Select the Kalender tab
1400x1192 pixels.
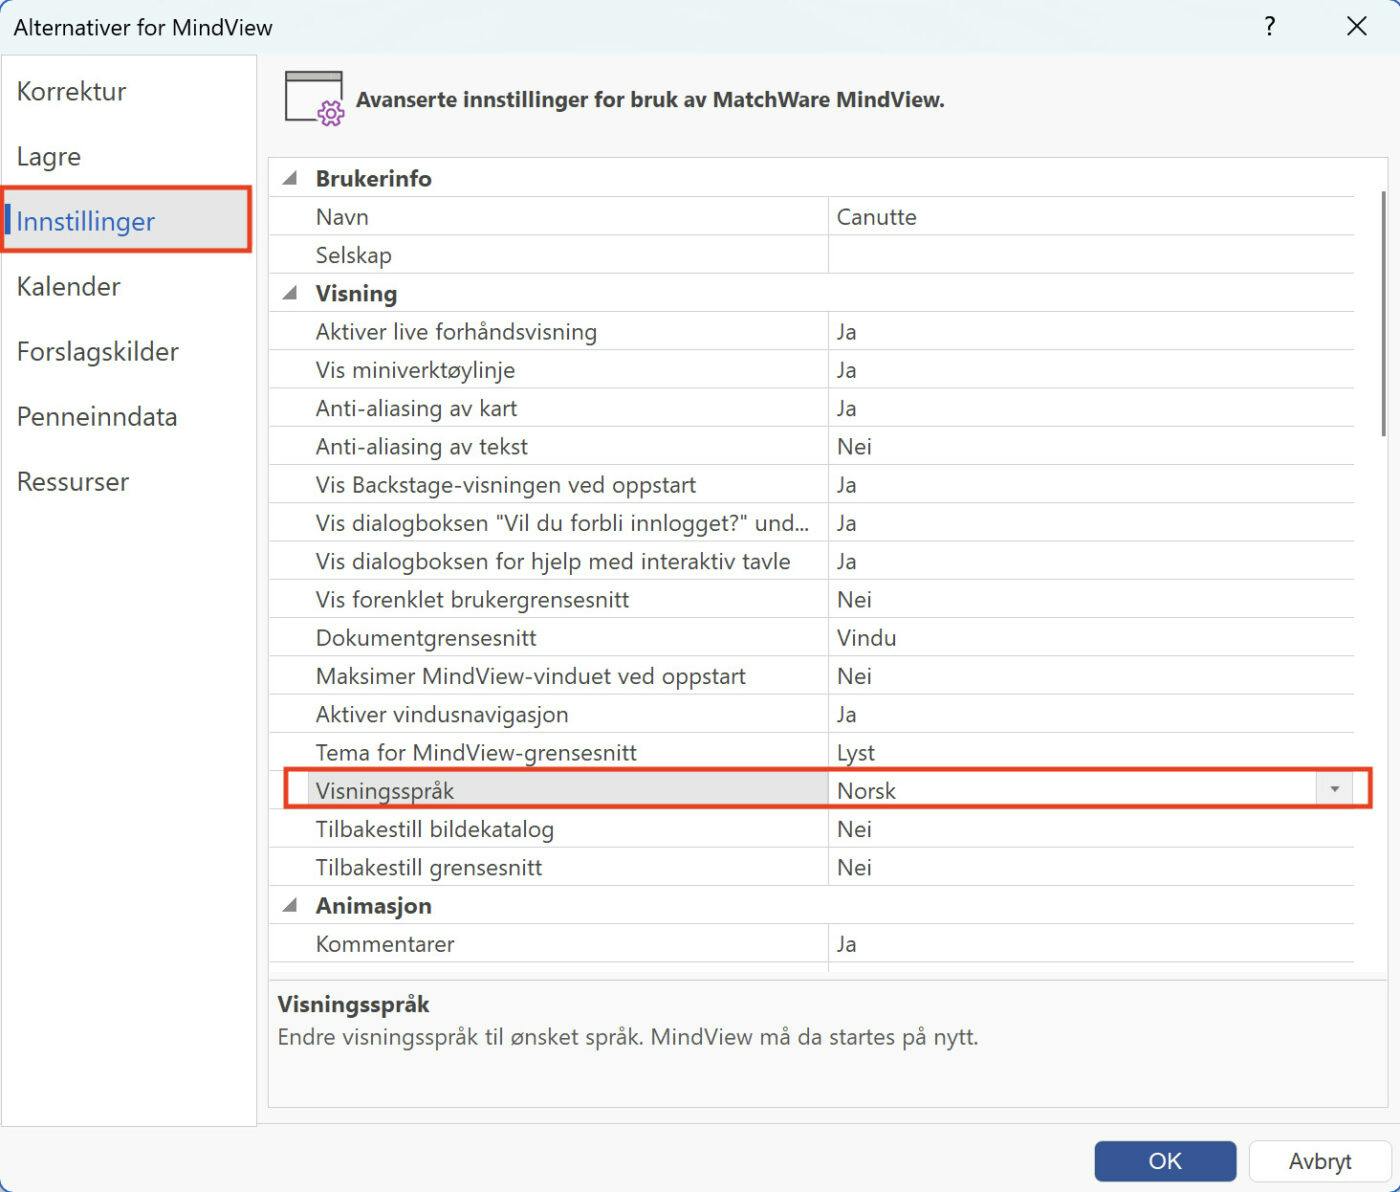click(x=69, y=287)
